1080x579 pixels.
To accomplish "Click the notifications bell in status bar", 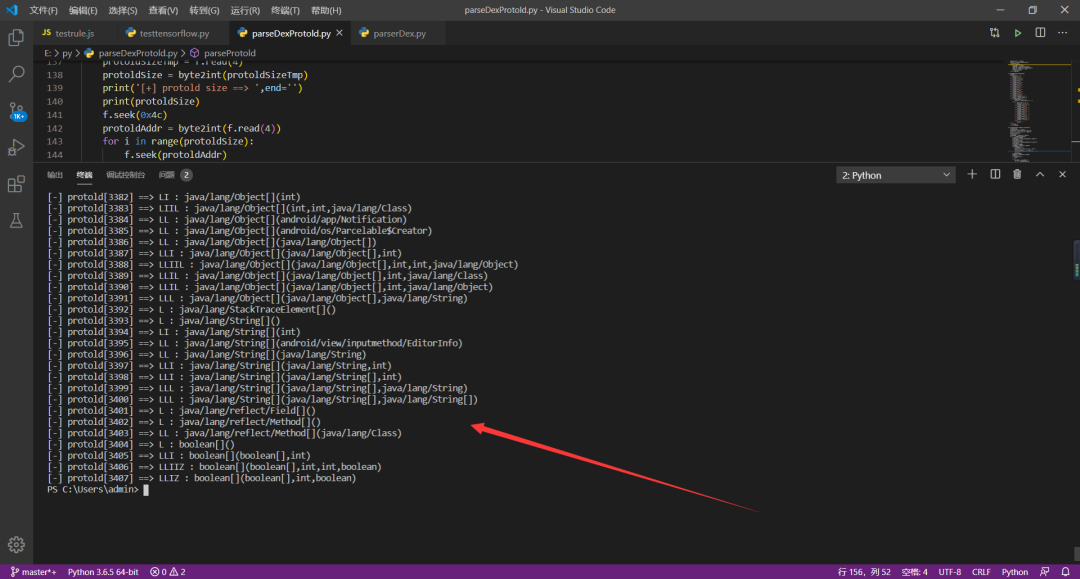I will 1066,572.
